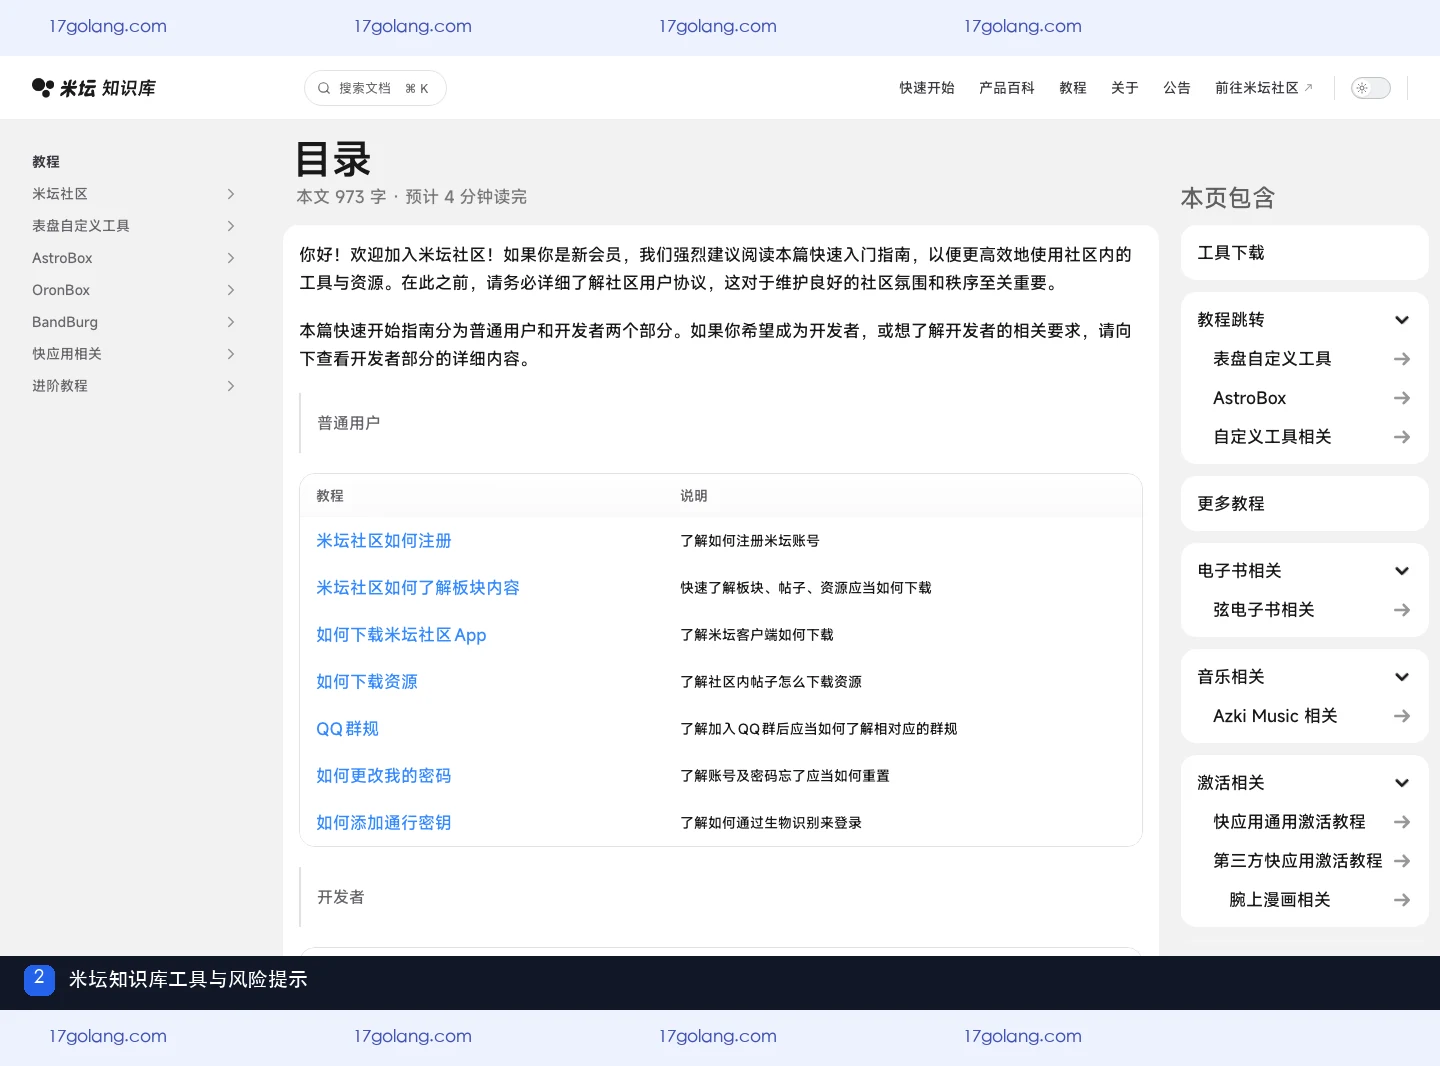This screenshot has height=1066, width=1440.
Task: Click the 搜索文档 search field
Action: pos(375,88)
